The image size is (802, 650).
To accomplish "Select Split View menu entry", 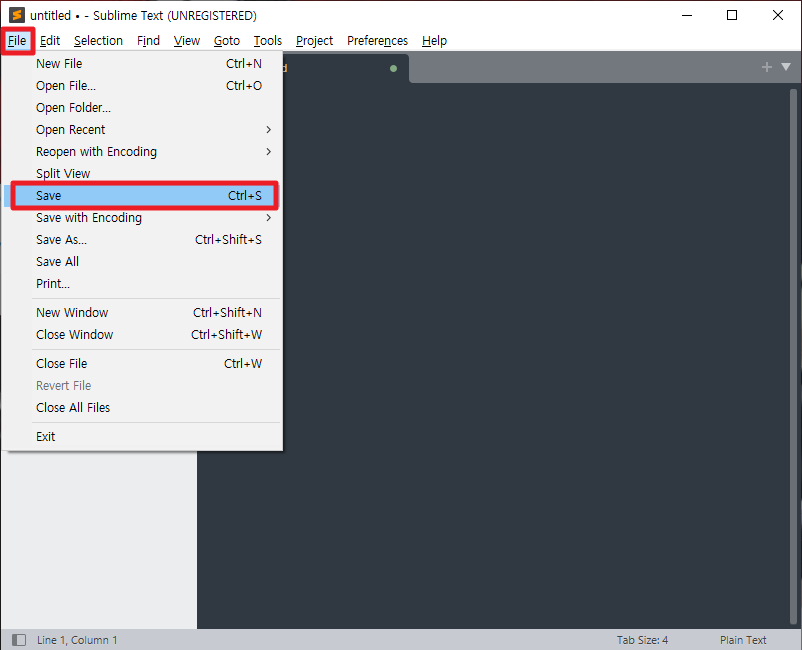I will (x=142, y=173).
